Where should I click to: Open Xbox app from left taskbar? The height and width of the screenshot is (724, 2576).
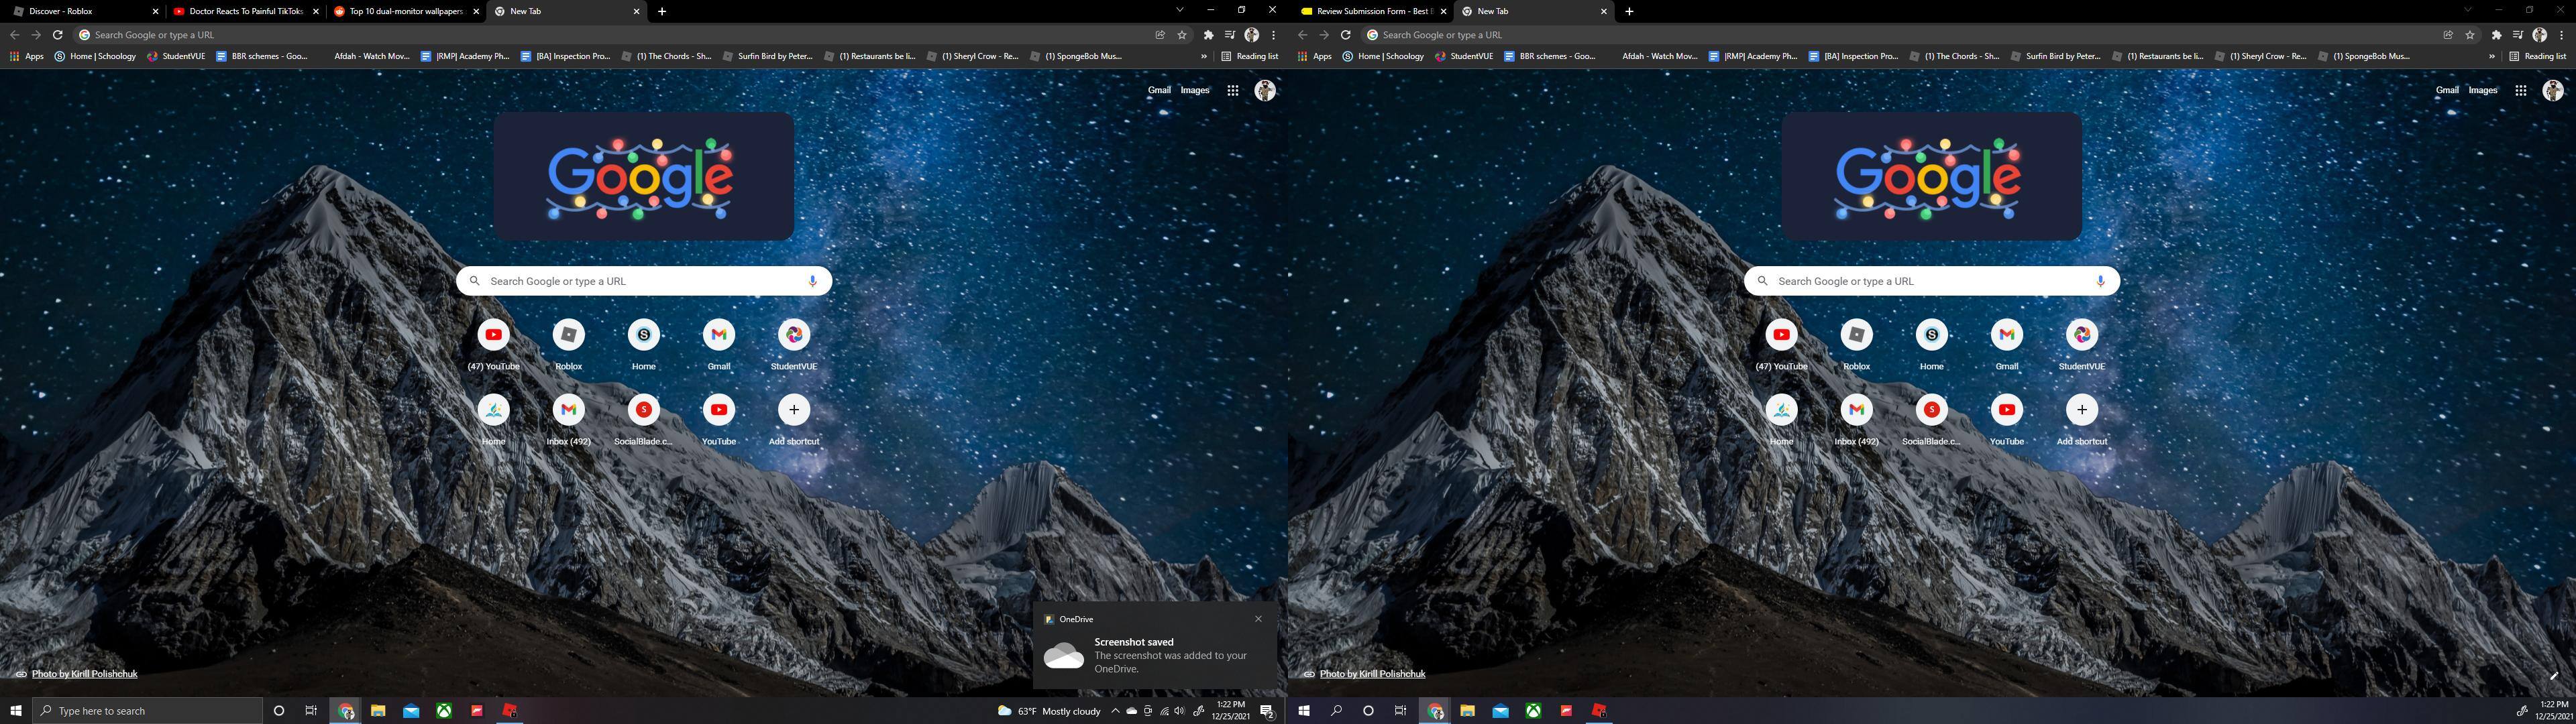click(443, 711)
